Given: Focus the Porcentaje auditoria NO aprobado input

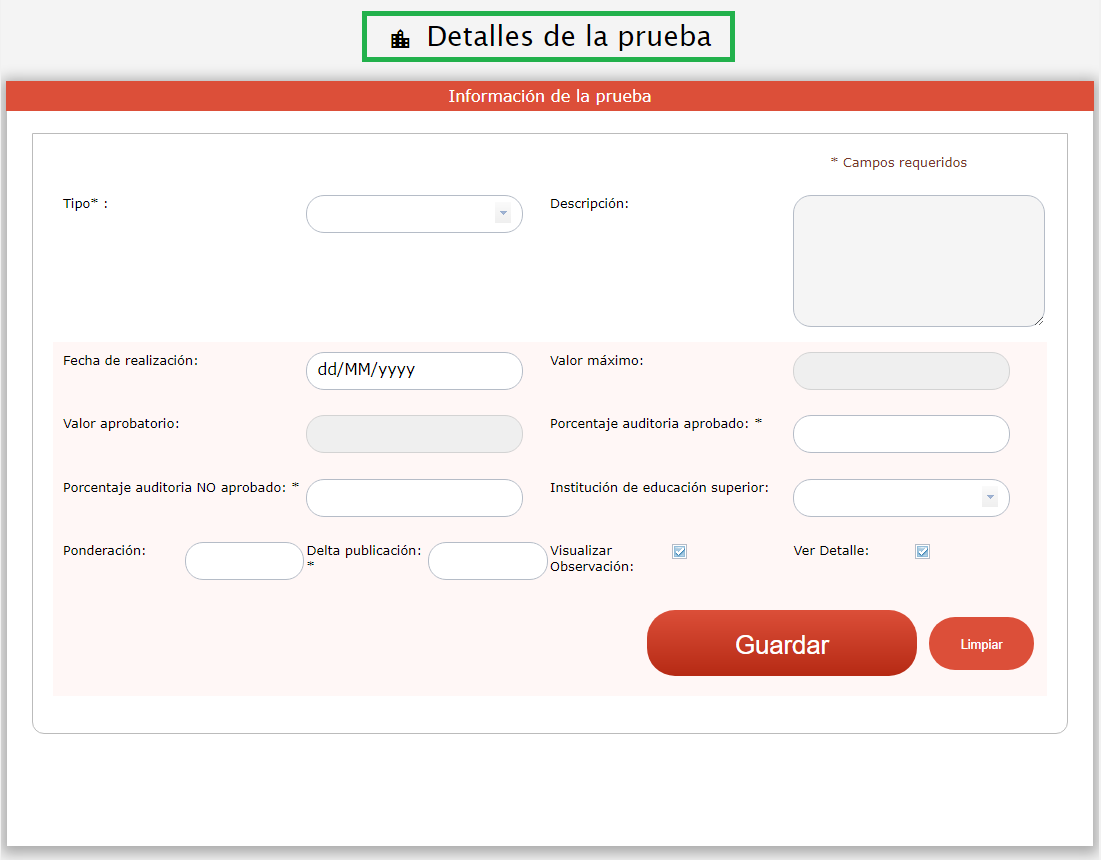Looking at the screenshot, I should pos(414,498).
